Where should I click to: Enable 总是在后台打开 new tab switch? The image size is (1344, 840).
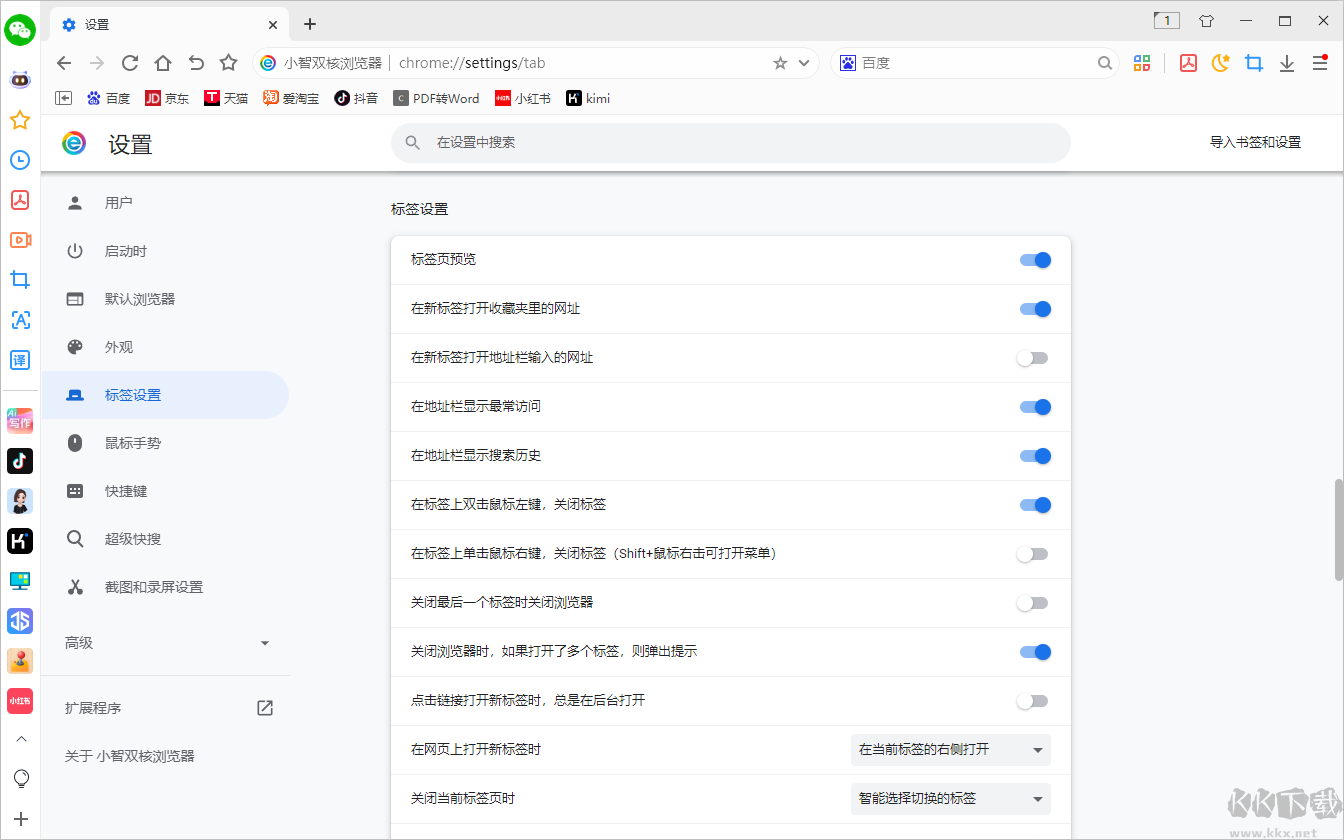pyautogui.click(x=1032, y=701)
